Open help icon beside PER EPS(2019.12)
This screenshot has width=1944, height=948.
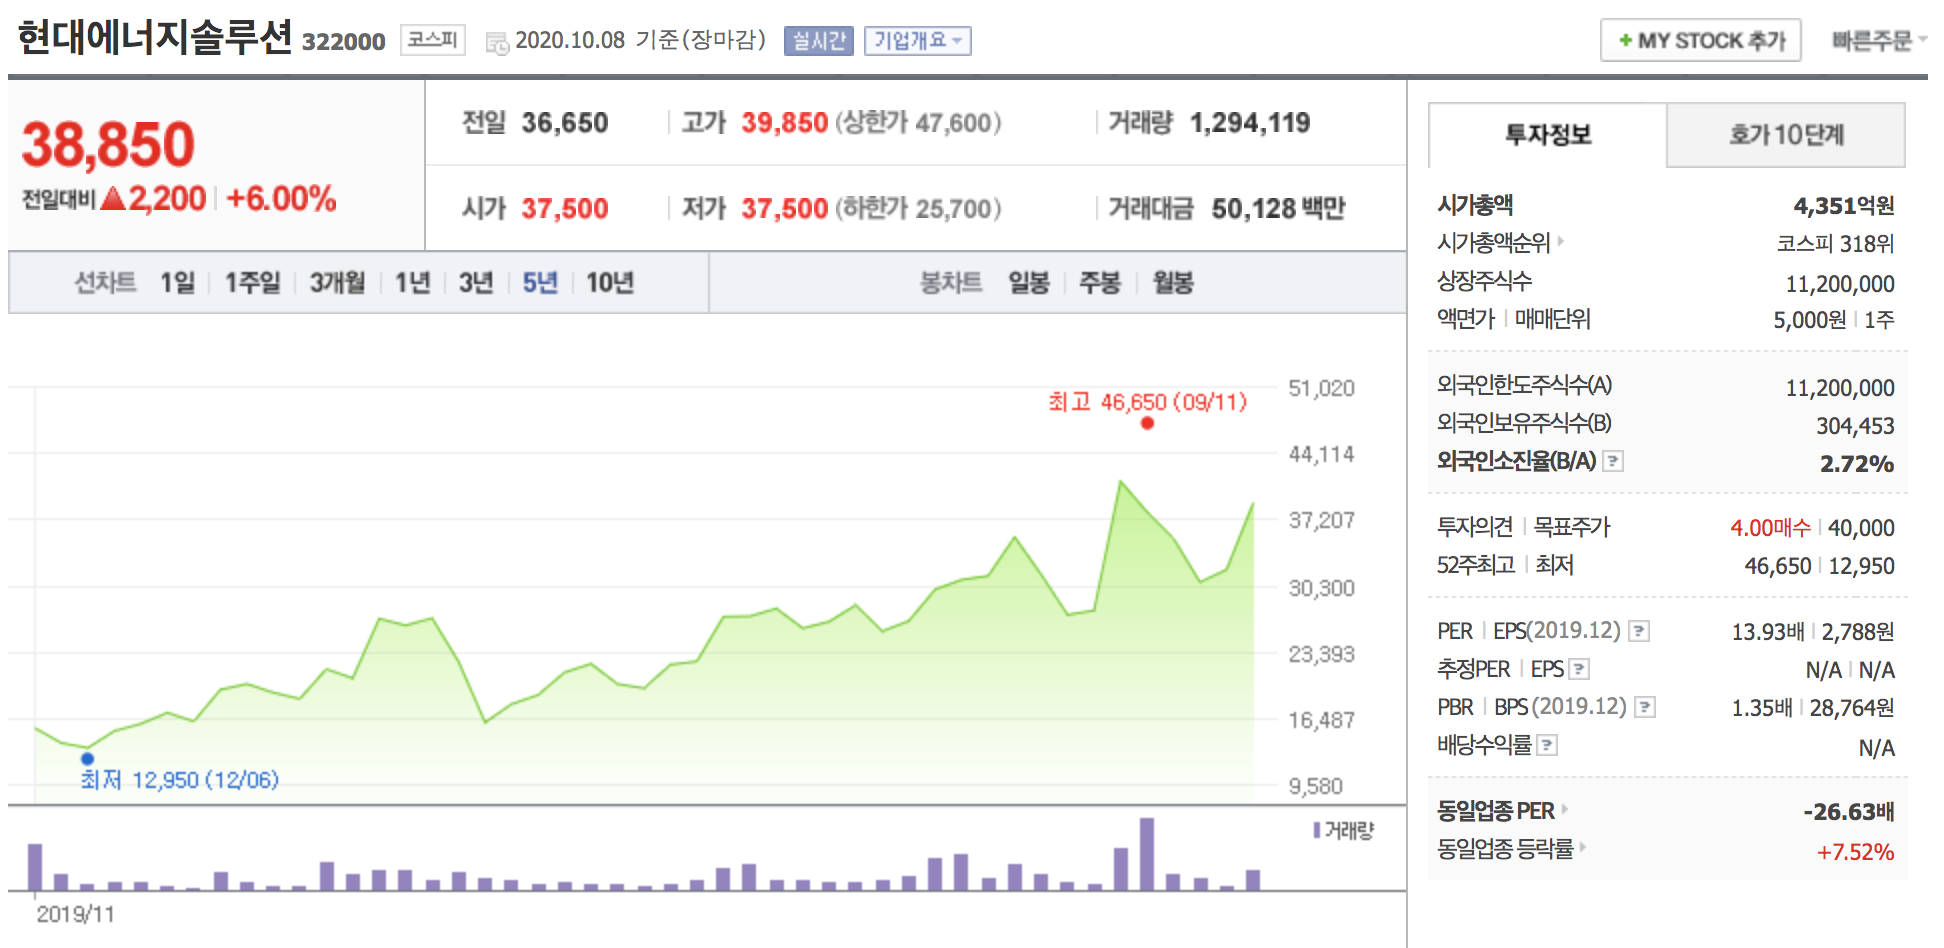[1639, 631]
